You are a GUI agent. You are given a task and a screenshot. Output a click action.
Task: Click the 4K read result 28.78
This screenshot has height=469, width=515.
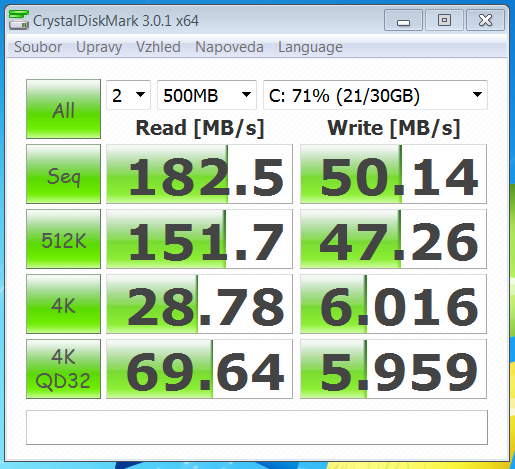pyautogui.click(x=199, y=304)
